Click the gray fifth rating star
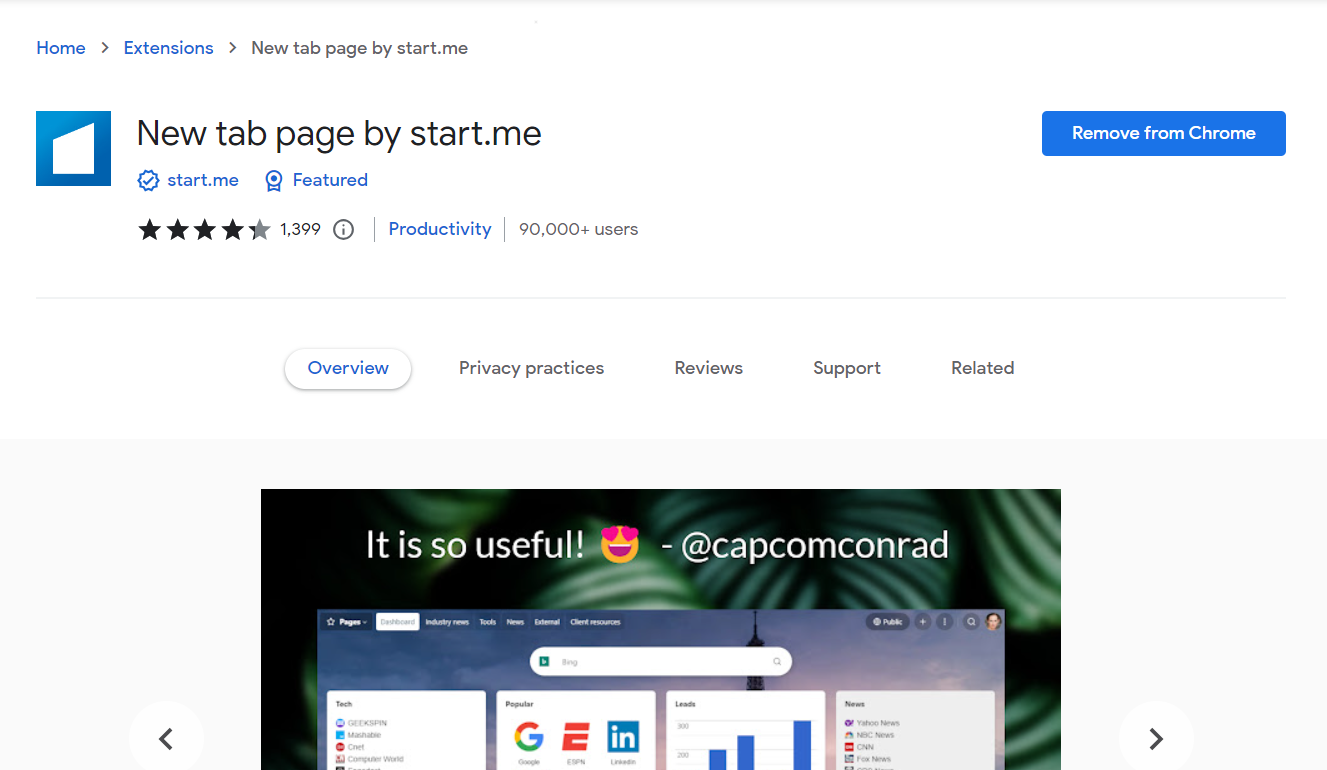The height and width of the screenshot is (770, 1327). [x=260, y=229]
